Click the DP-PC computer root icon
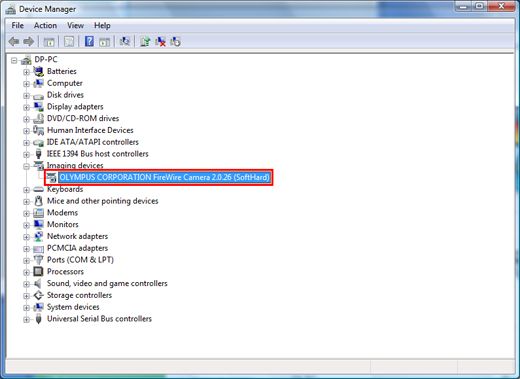 click(x=26, y=60)
